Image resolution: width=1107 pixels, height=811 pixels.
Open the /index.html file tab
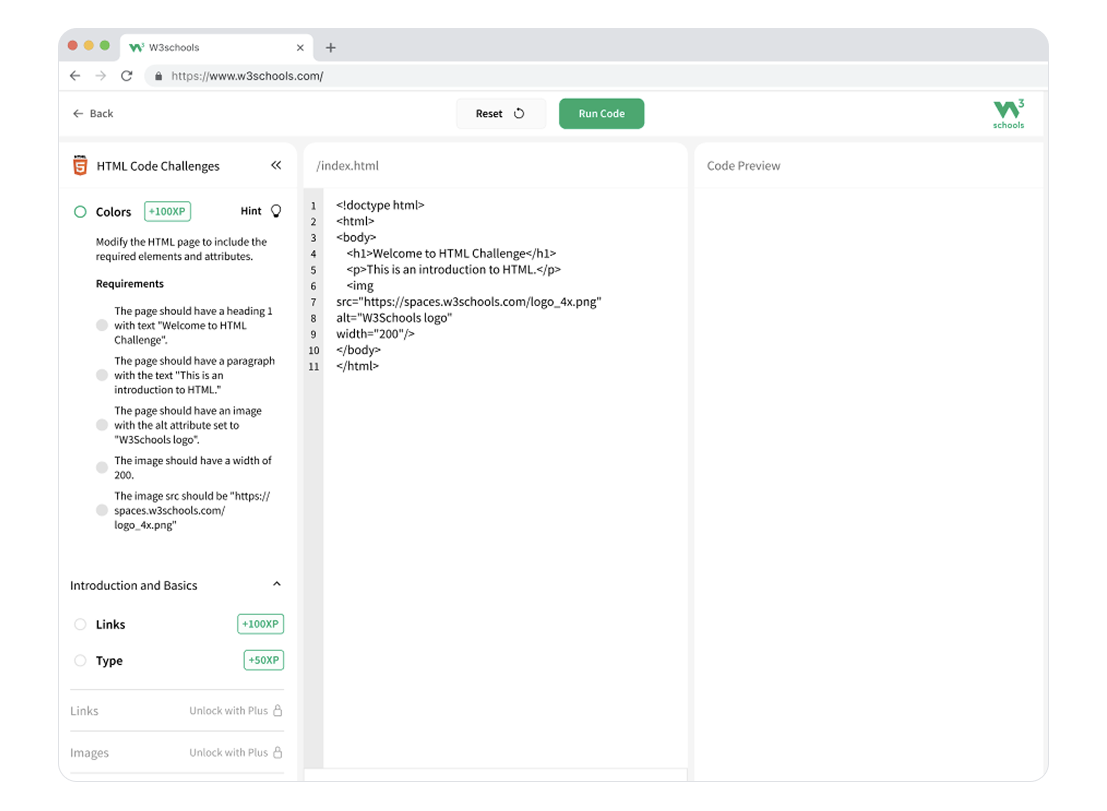347,166
